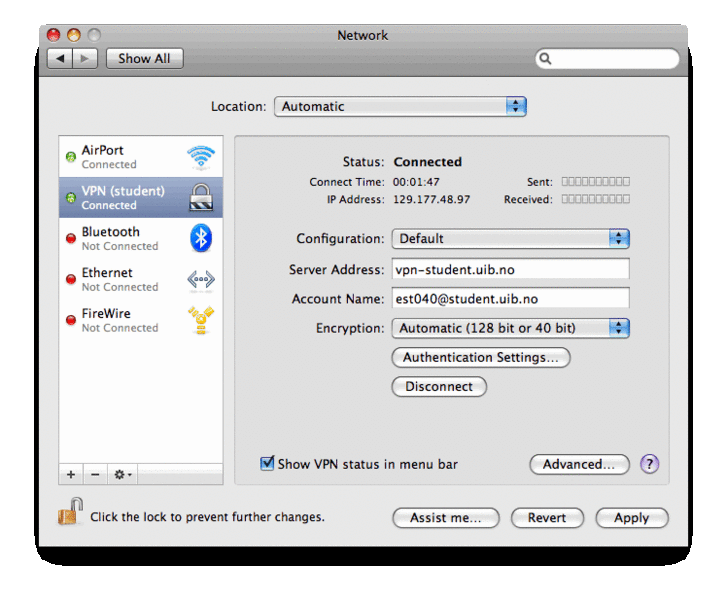
Task: Click the VPN padlock icon in sidebar
Action: tap(201, 198)
